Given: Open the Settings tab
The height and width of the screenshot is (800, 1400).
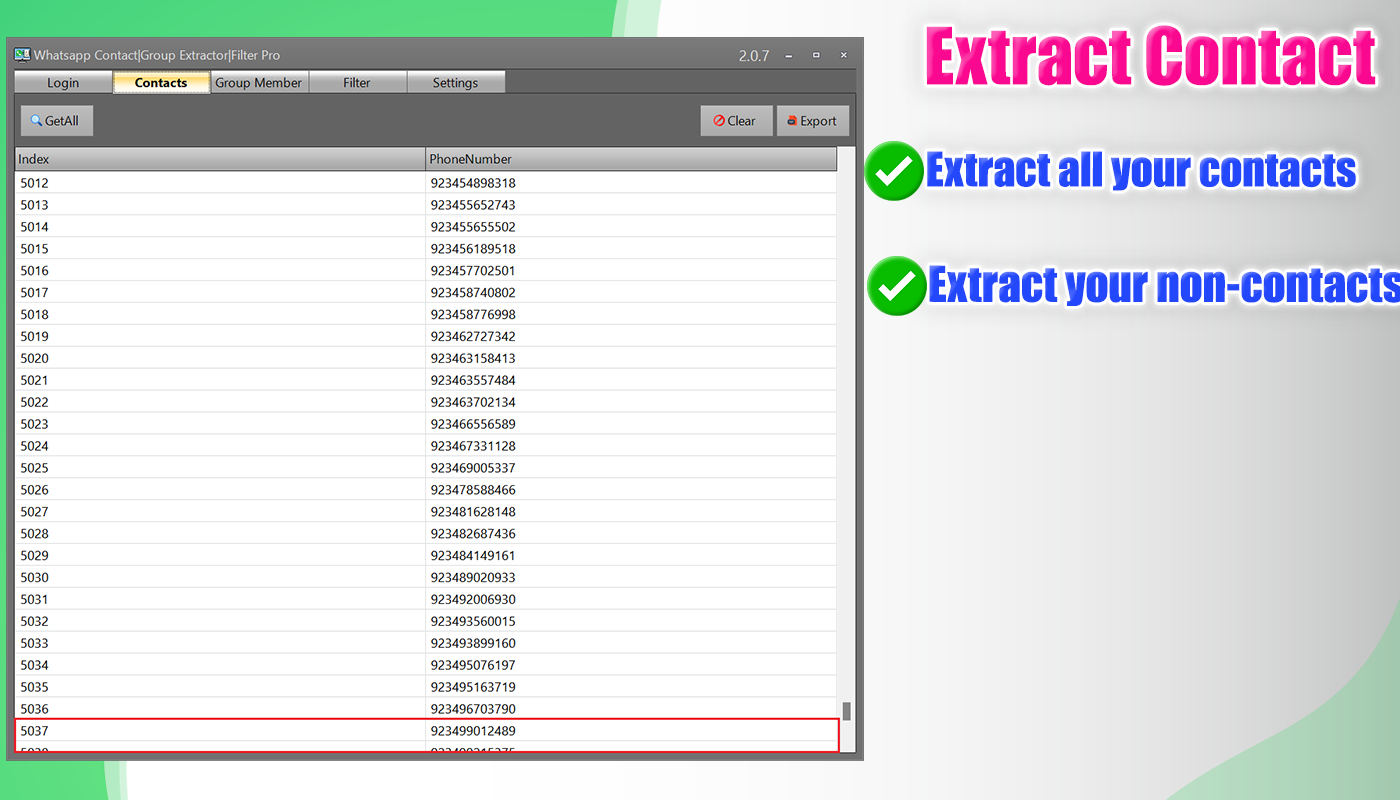Looking at the screenshot, I should [456, 82].
